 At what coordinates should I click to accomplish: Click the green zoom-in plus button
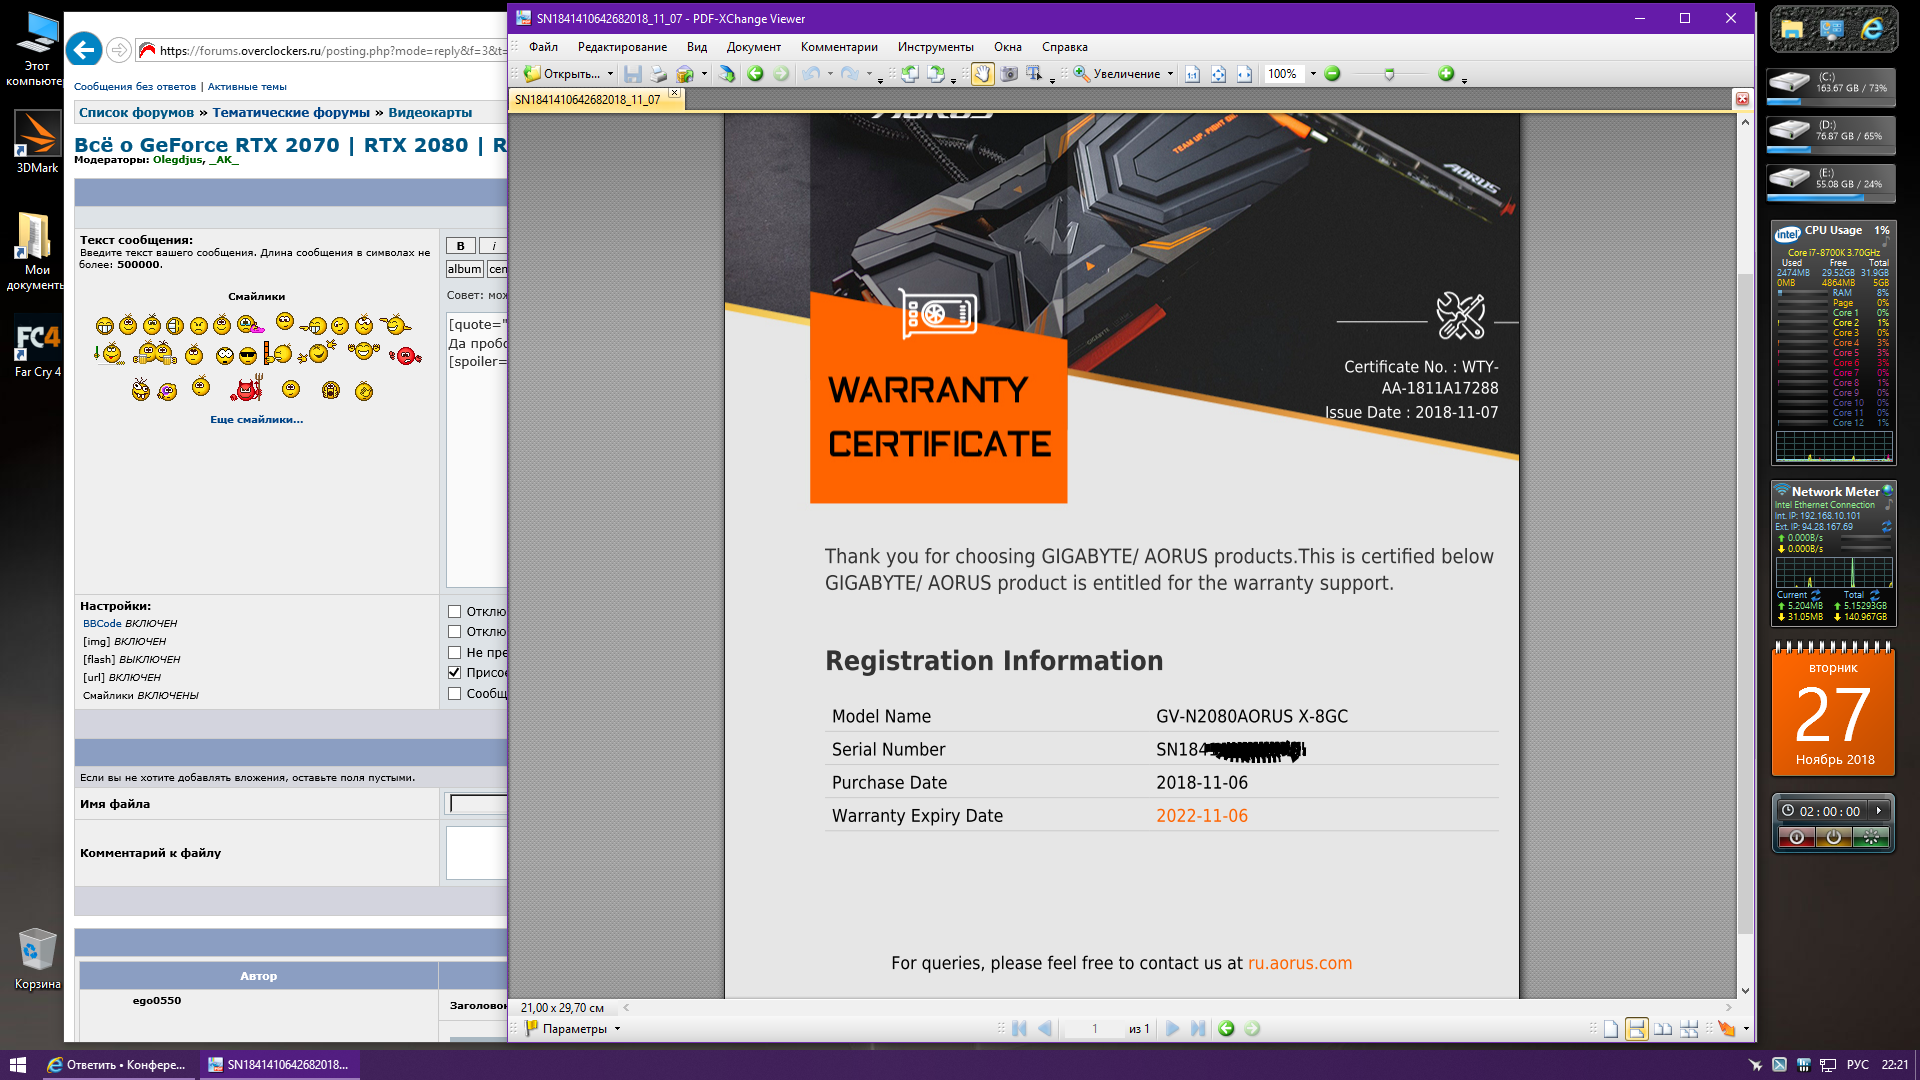coord(1445,74)
